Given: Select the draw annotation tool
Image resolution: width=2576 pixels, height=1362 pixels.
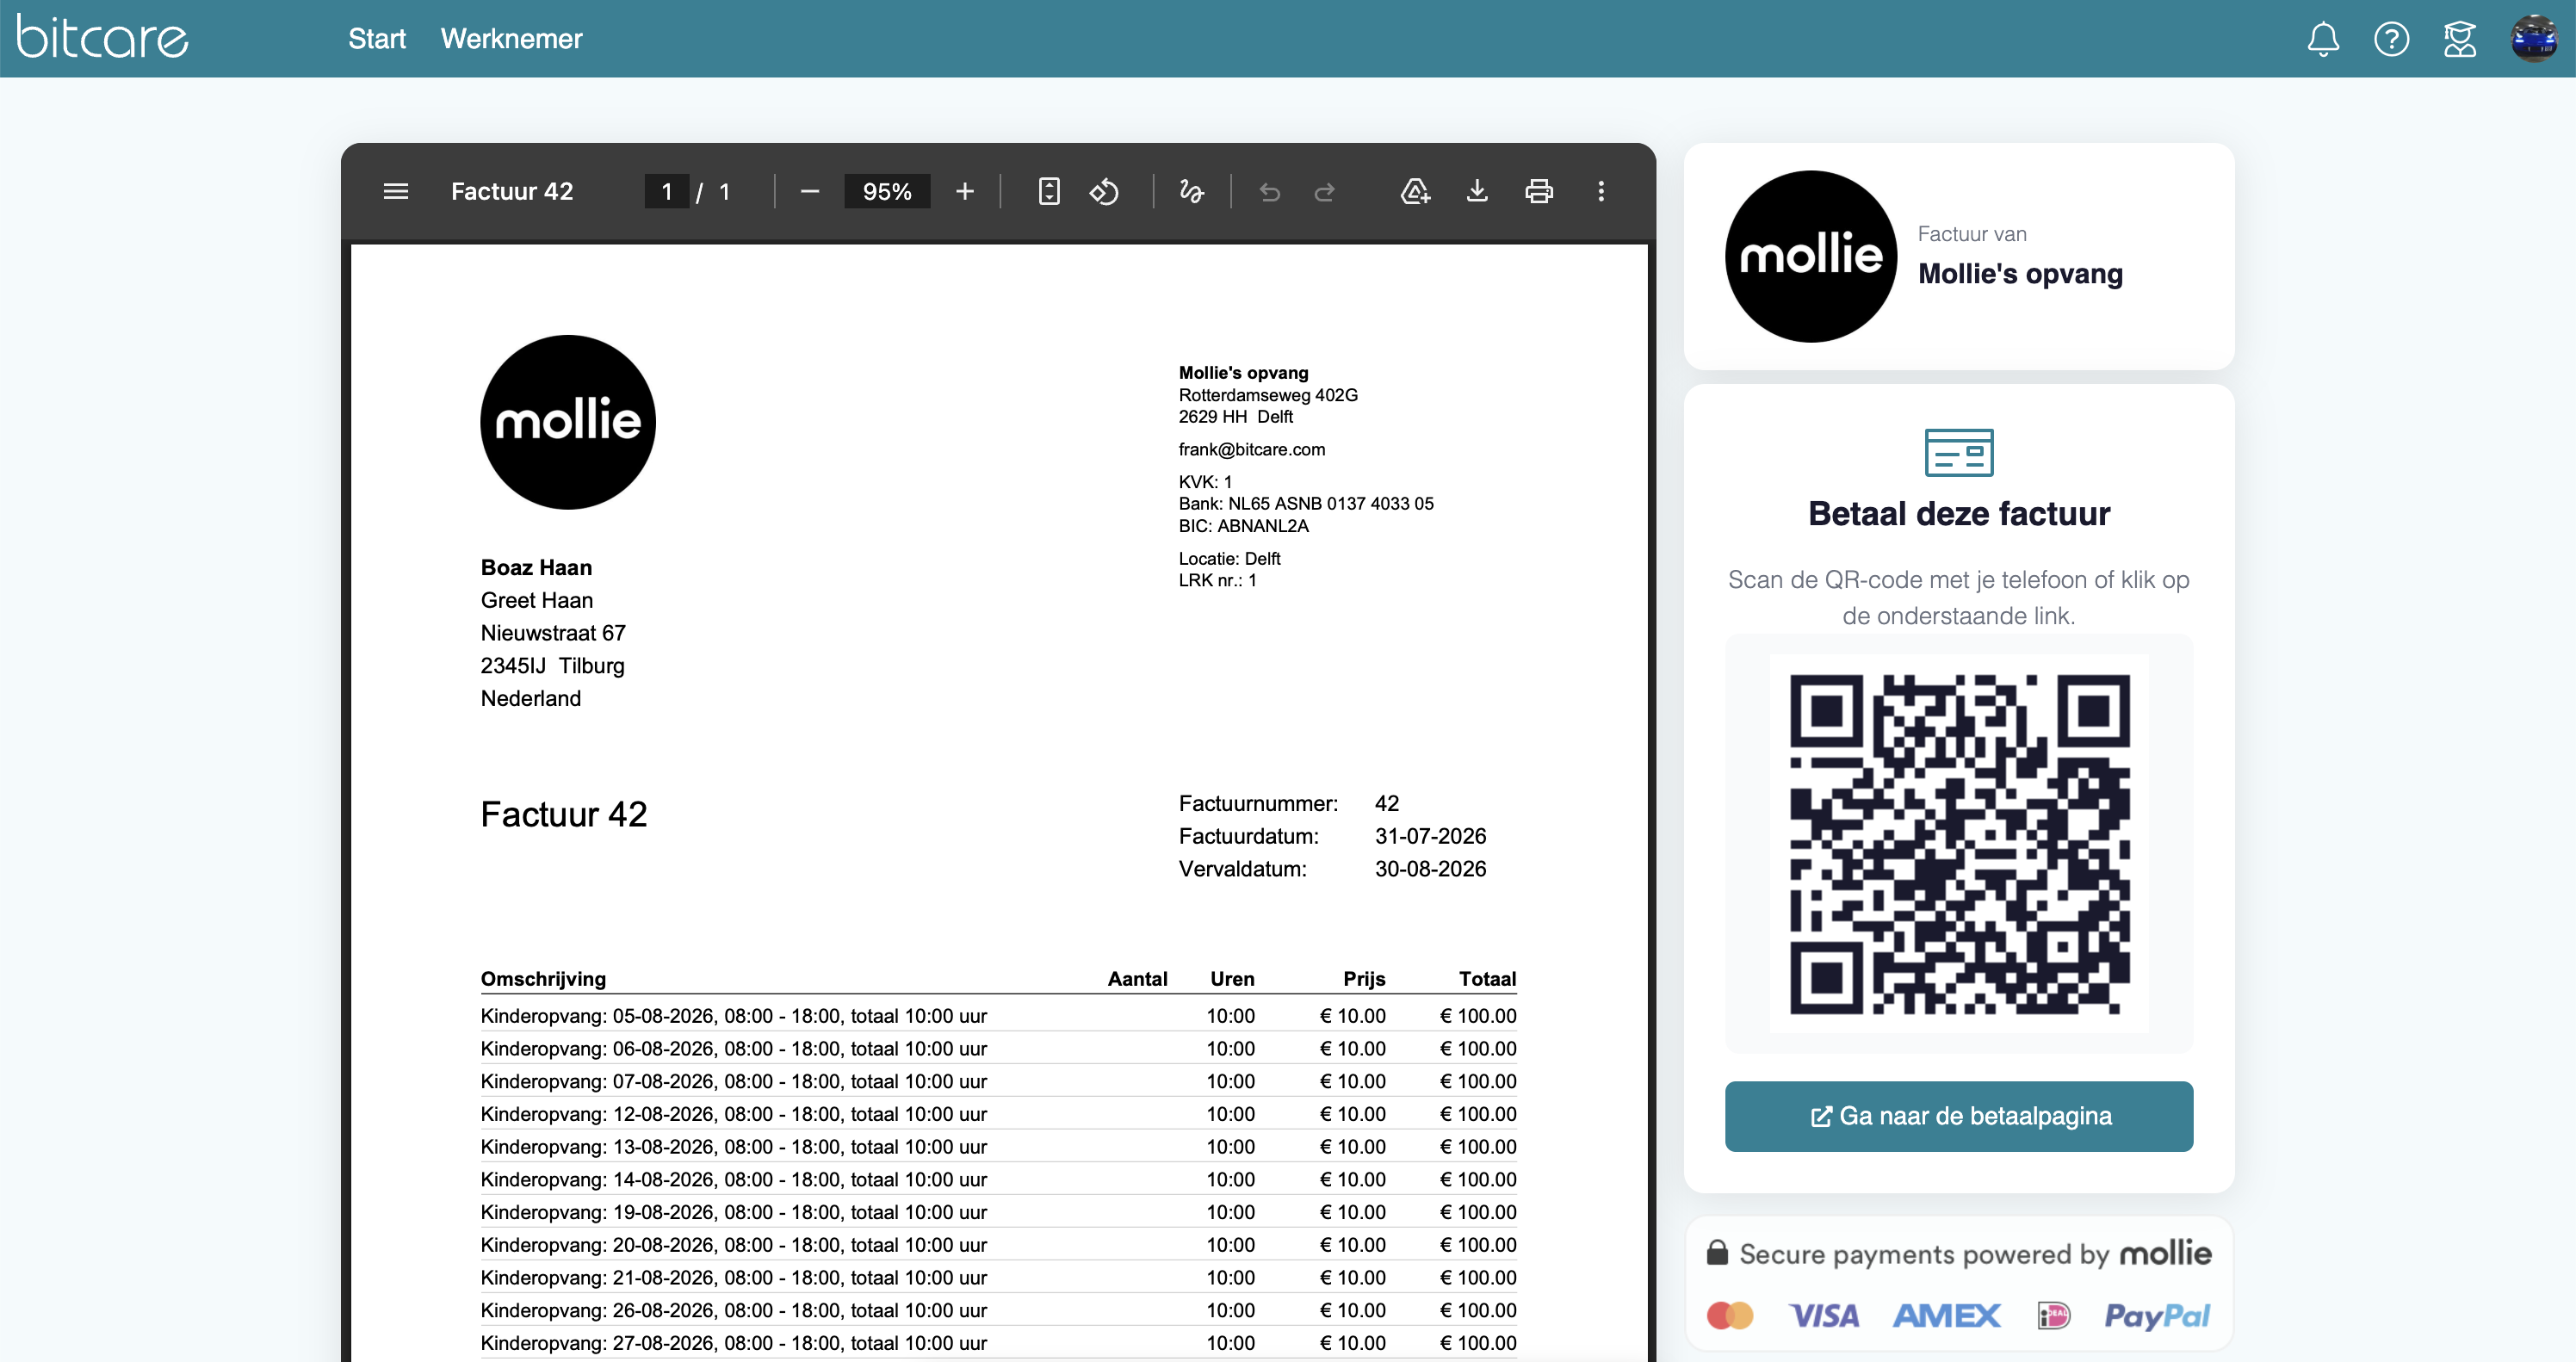Looking at the screenshot, I should click(1191, 191).
